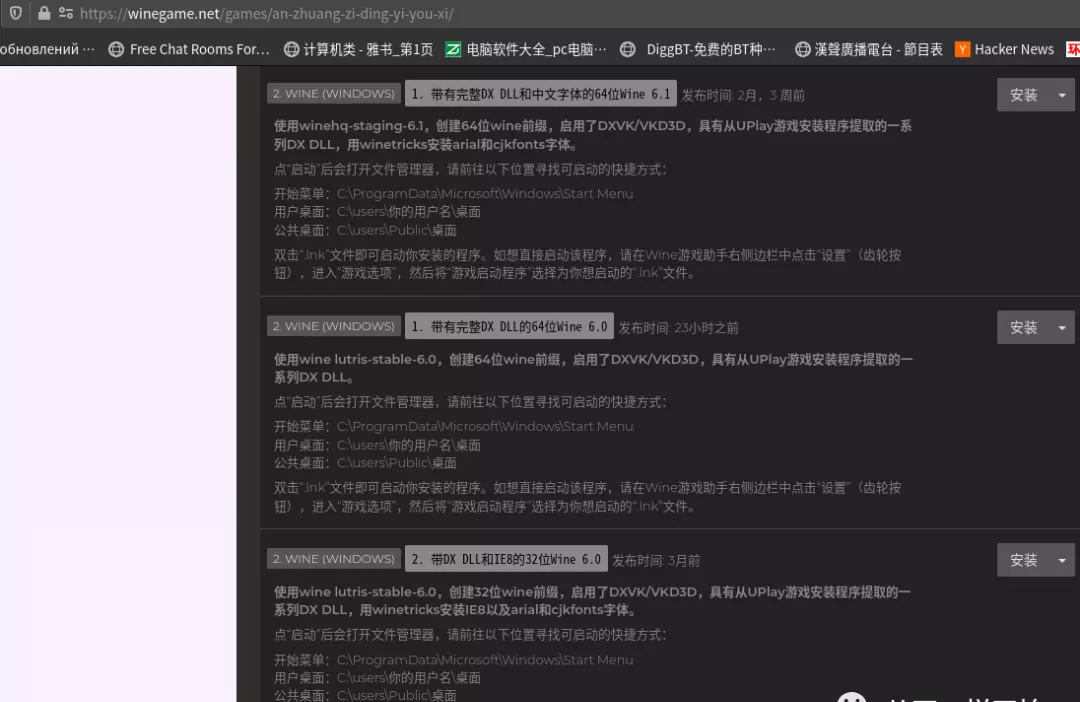This screenshot has height=702, width=1080.
Task: Expand dropdown arrow beside first 安装 button
Action: pos(1062,95)
